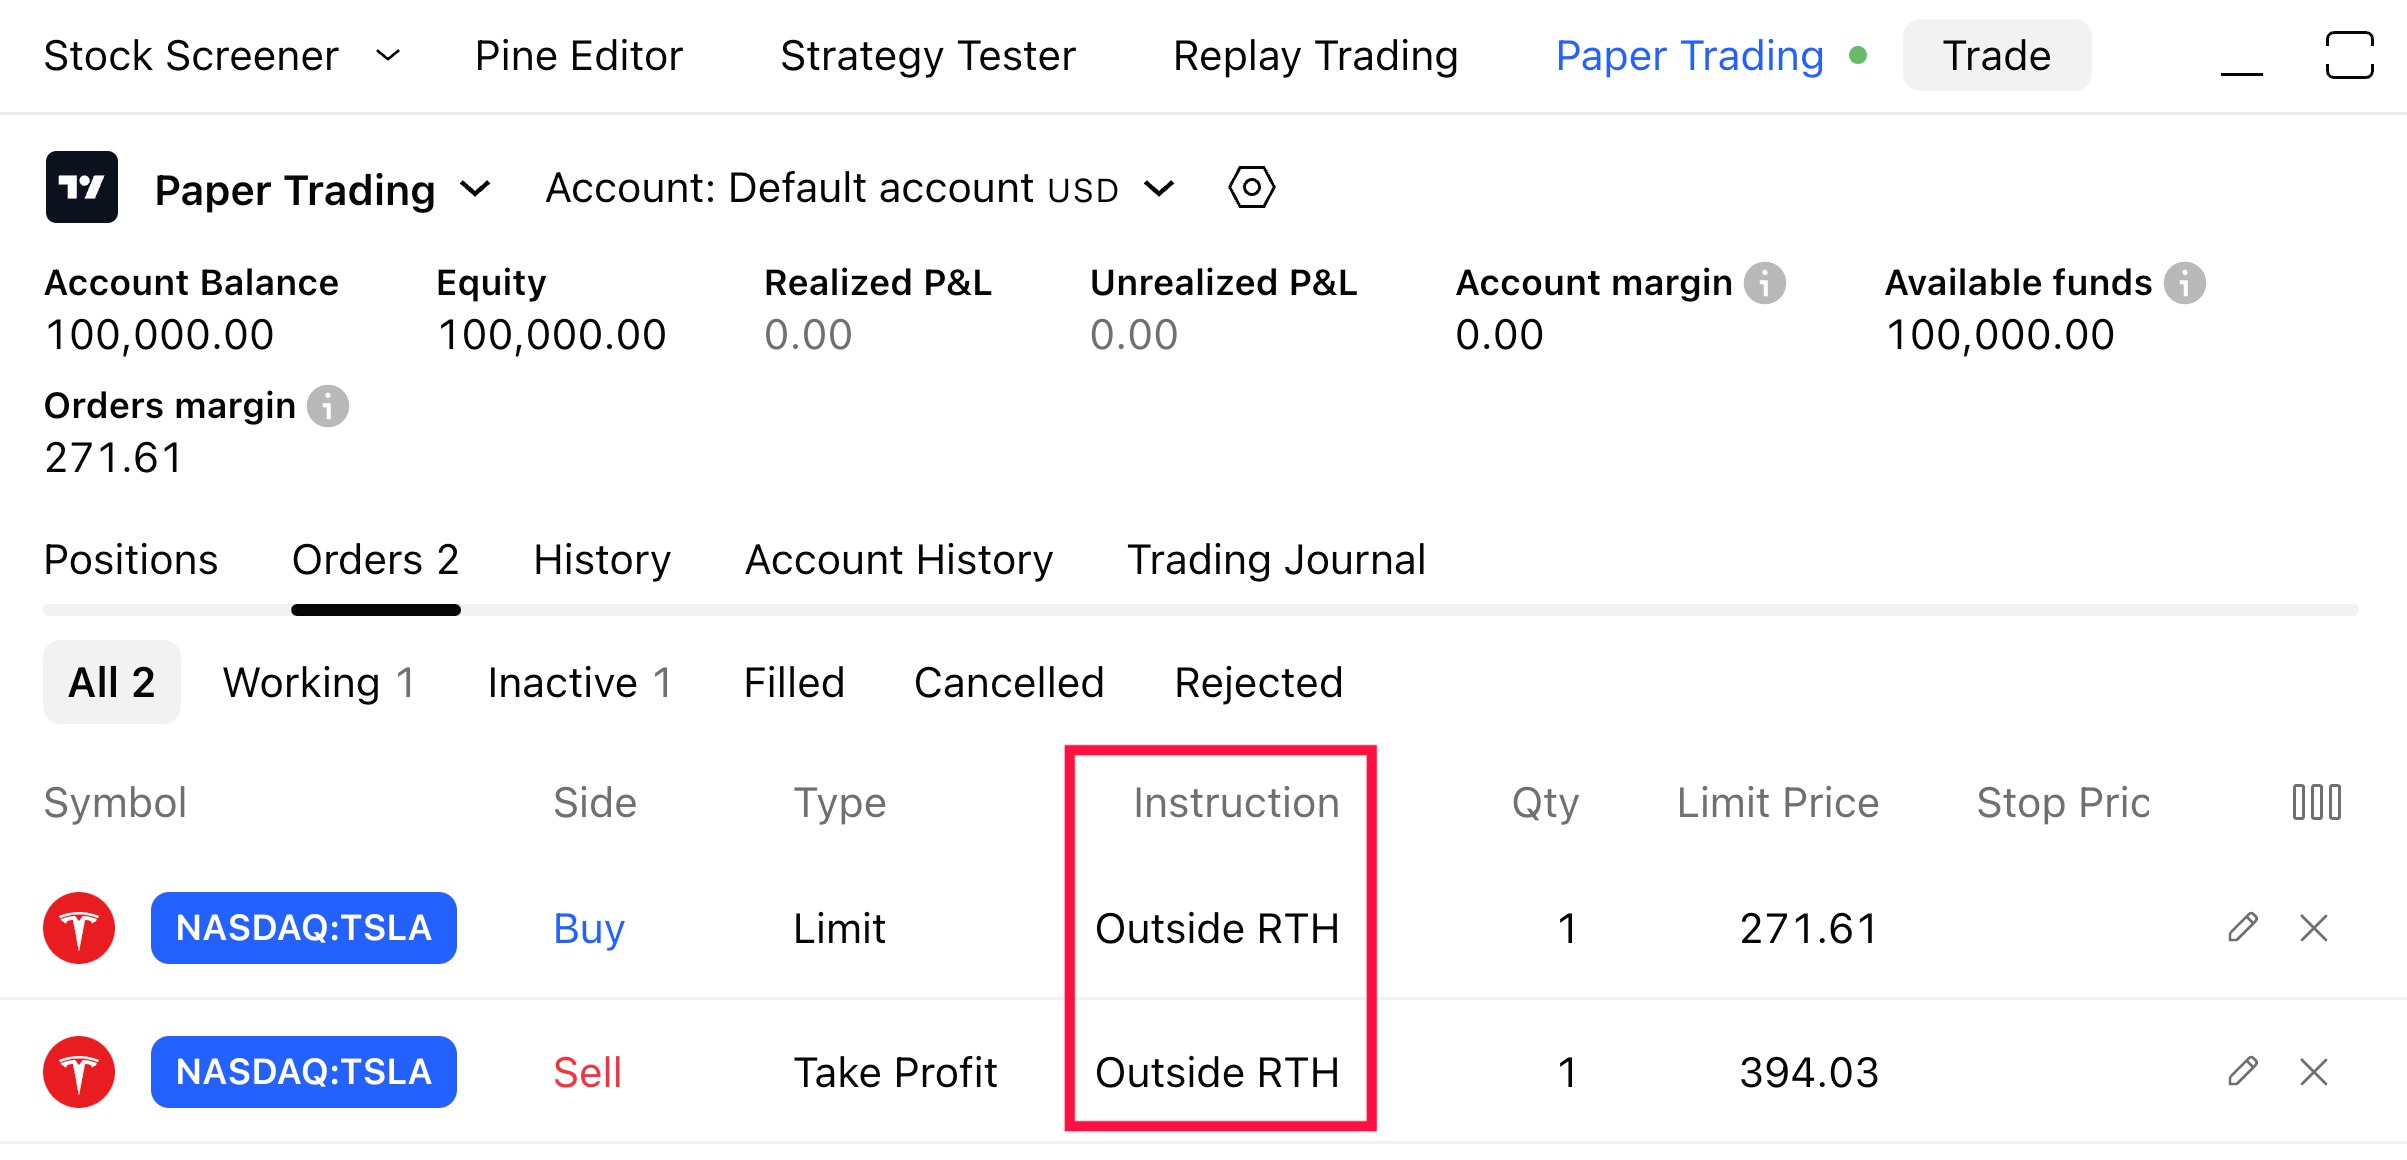The height and width of the screenshot is (1160, 2407).
Task: Open the Paper Trading broker dropdown
Action: click(x=477, y=188)
